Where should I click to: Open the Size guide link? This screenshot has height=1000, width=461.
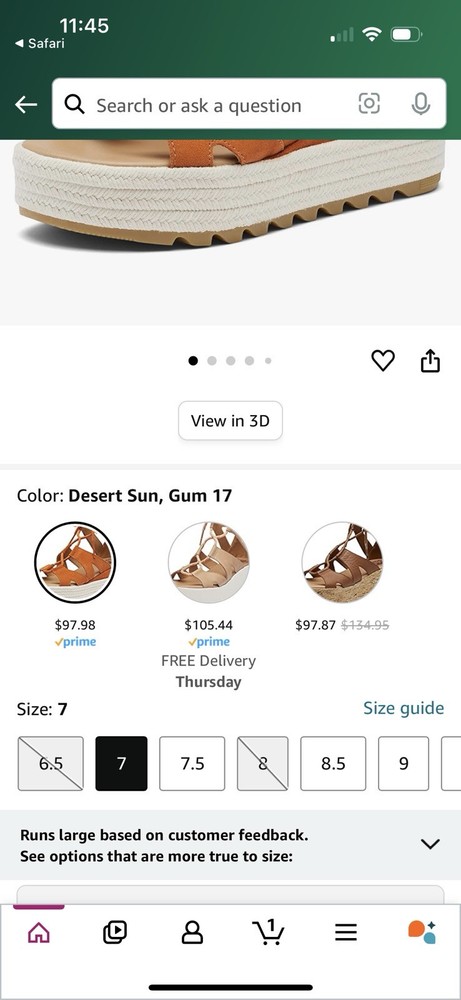tap(404, 708)
